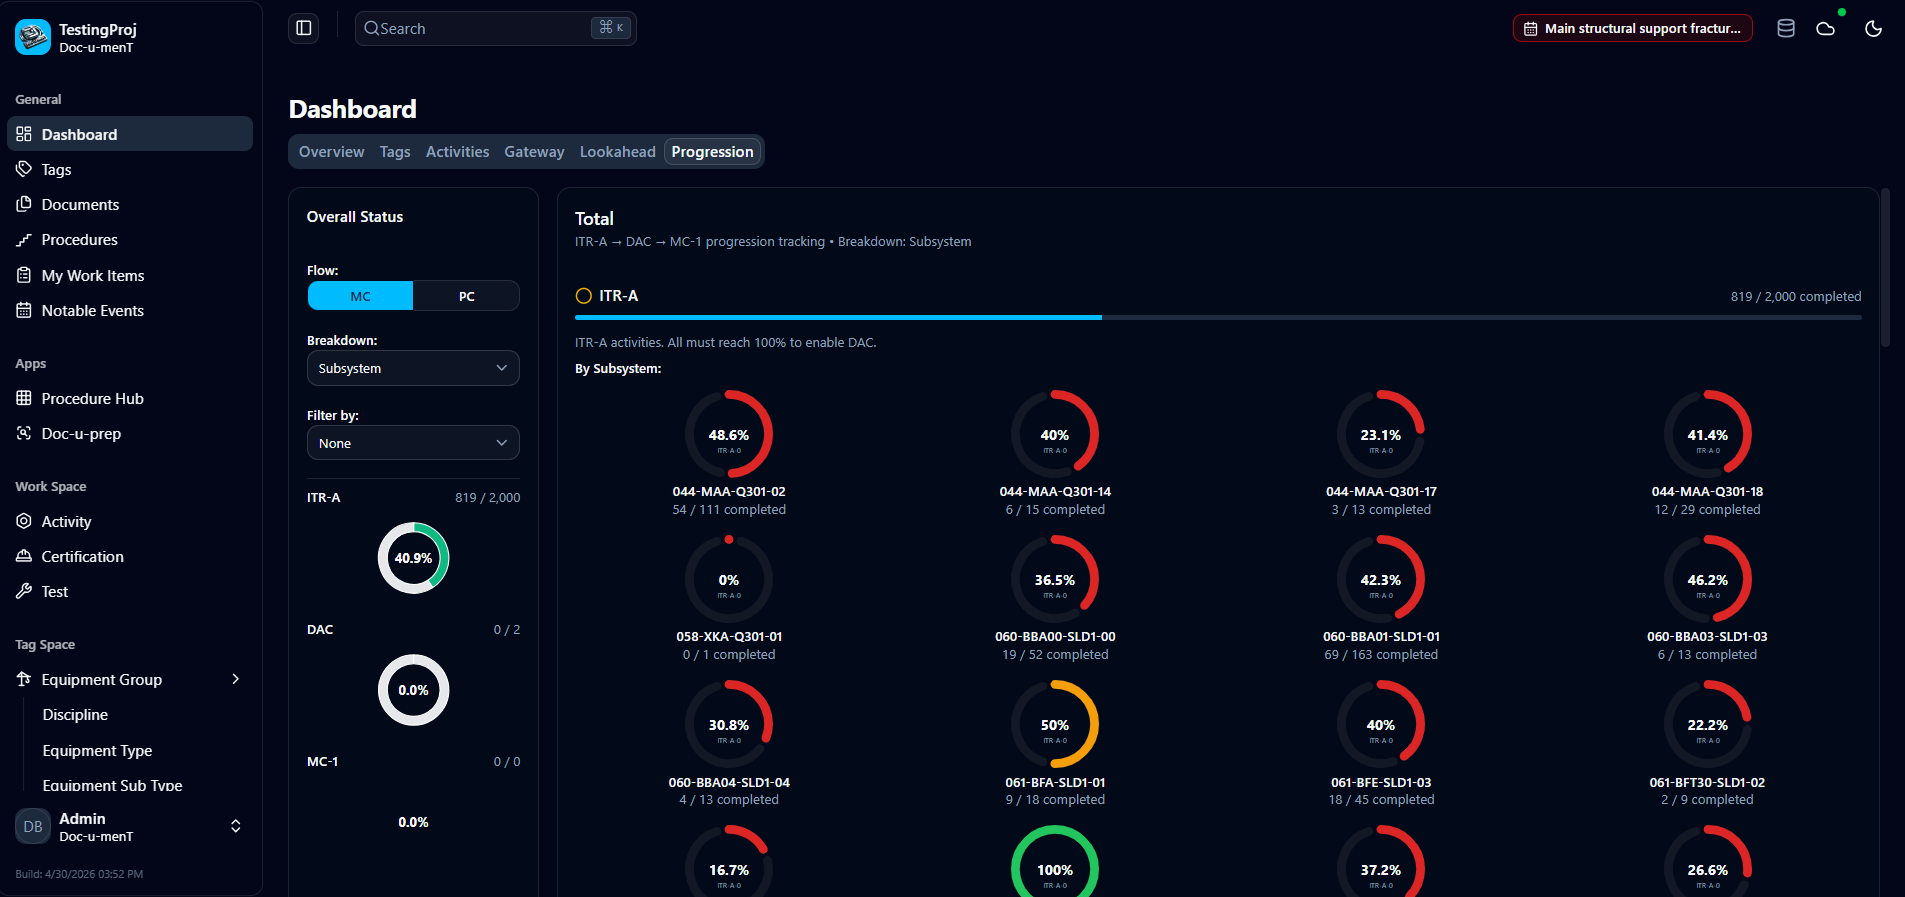Open Filter by None dropdown
Viewport: 1905px width, 897px height.
point(413,443)
